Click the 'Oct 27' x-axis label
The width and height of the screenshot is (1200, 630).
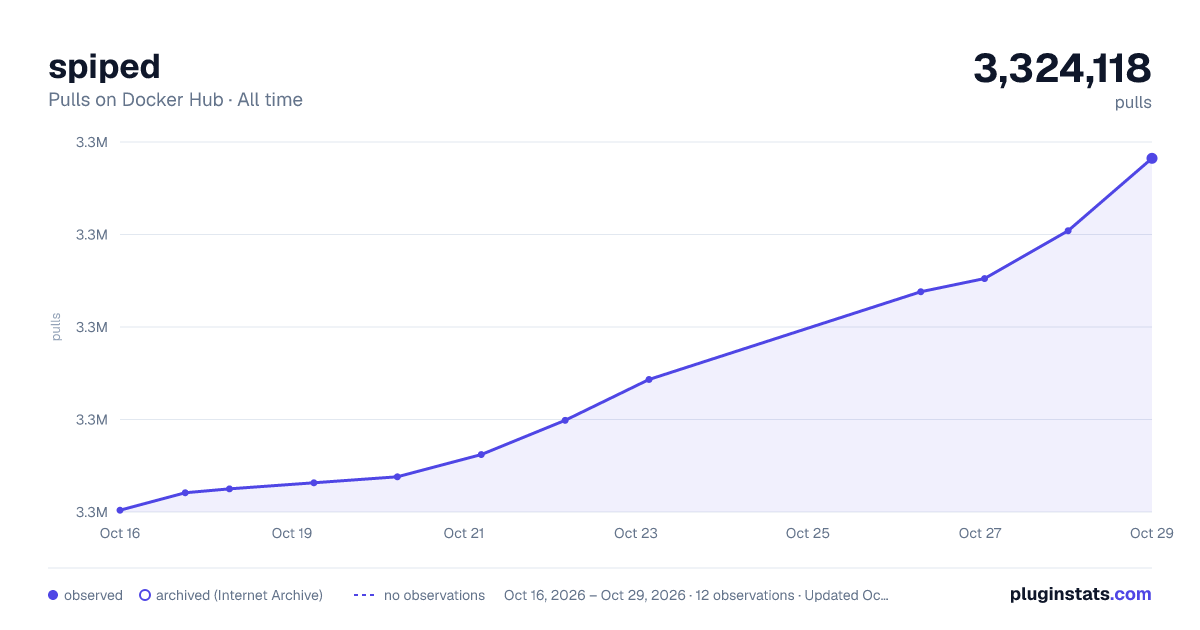coord(980,533)
